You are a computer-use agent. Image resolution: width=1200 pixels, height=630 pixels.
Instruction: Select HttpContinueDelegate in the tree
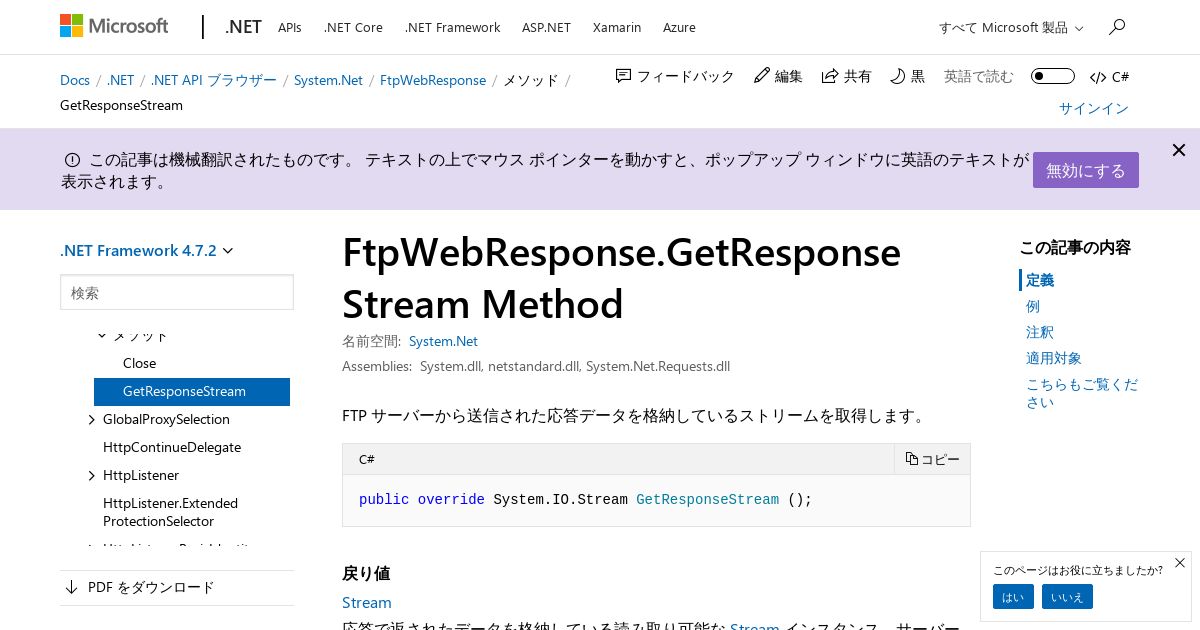pyautogui.click(x=172, y=447)
